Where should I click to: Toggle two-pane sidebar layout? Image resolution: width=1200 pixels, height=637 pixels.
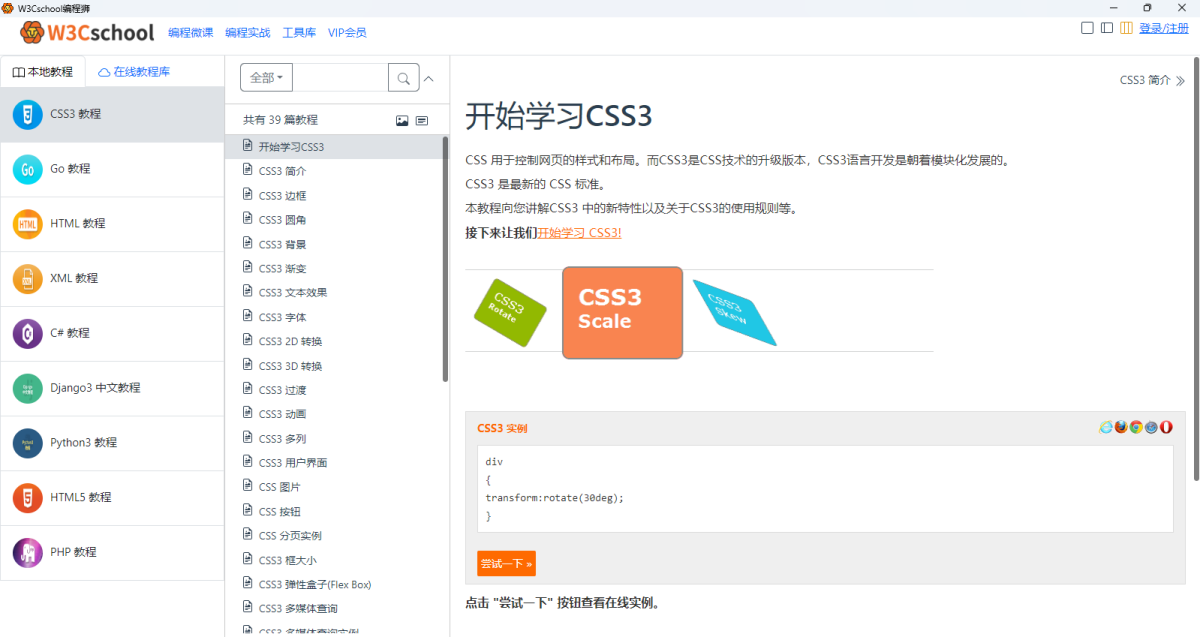1107,28
